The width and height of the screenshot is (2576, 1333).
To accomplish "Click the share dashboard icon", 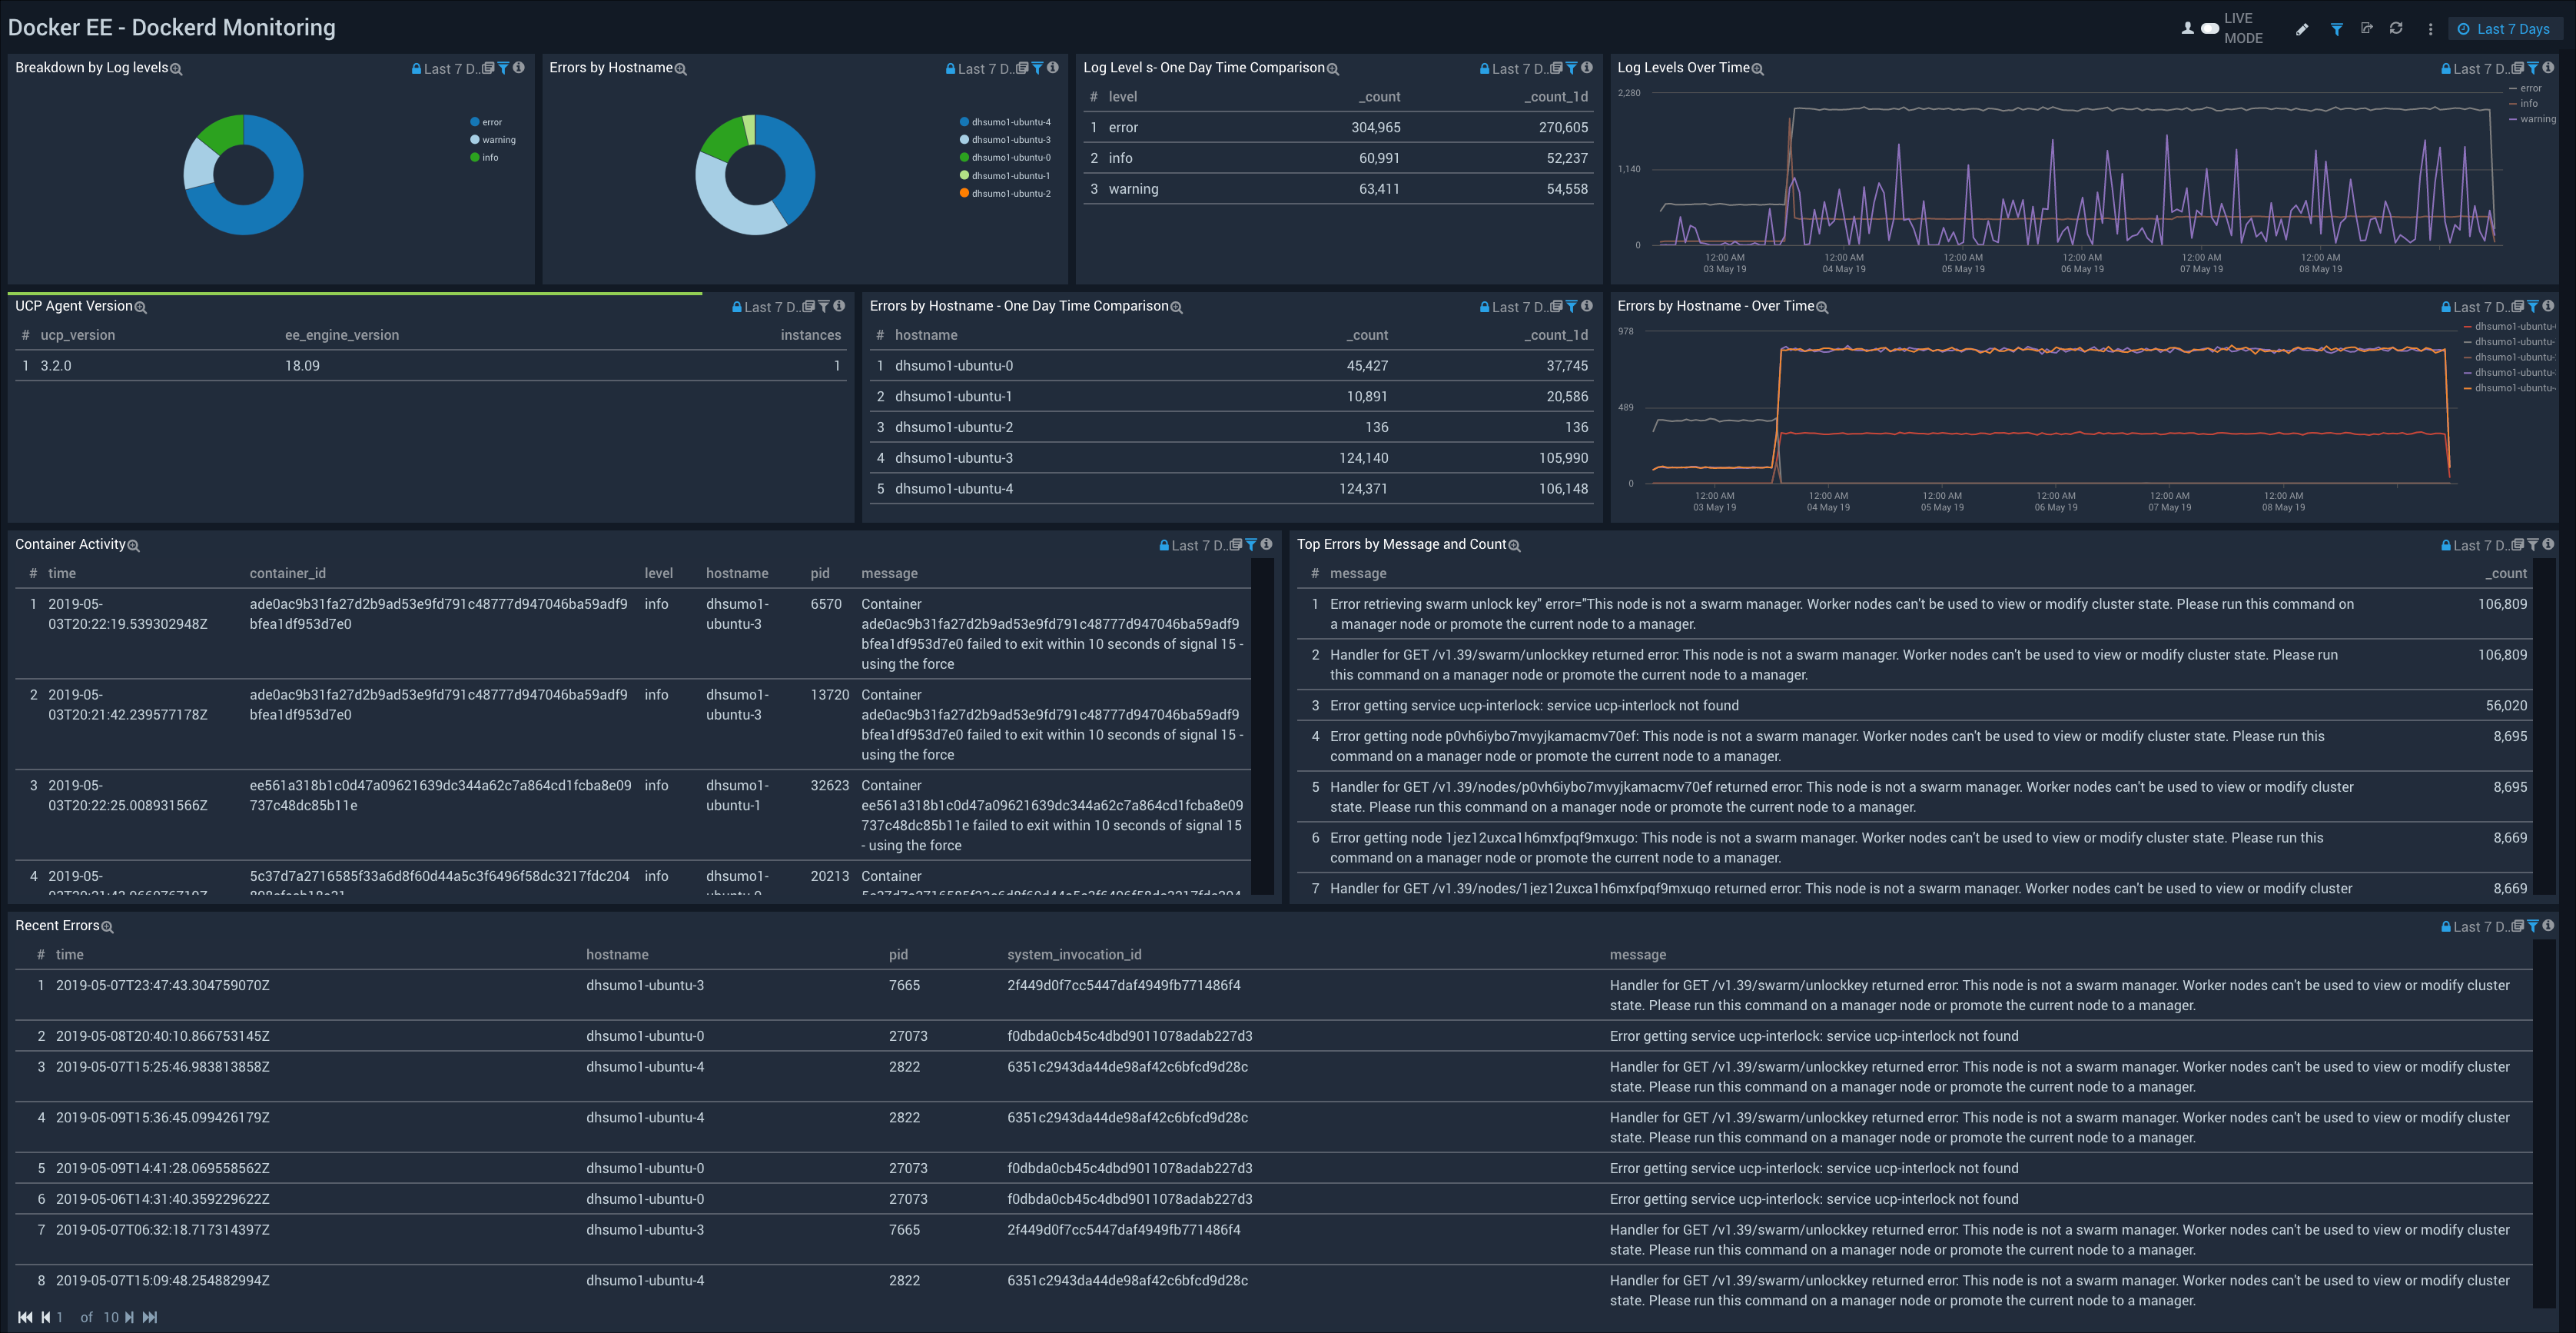I will click(2366, 28).
